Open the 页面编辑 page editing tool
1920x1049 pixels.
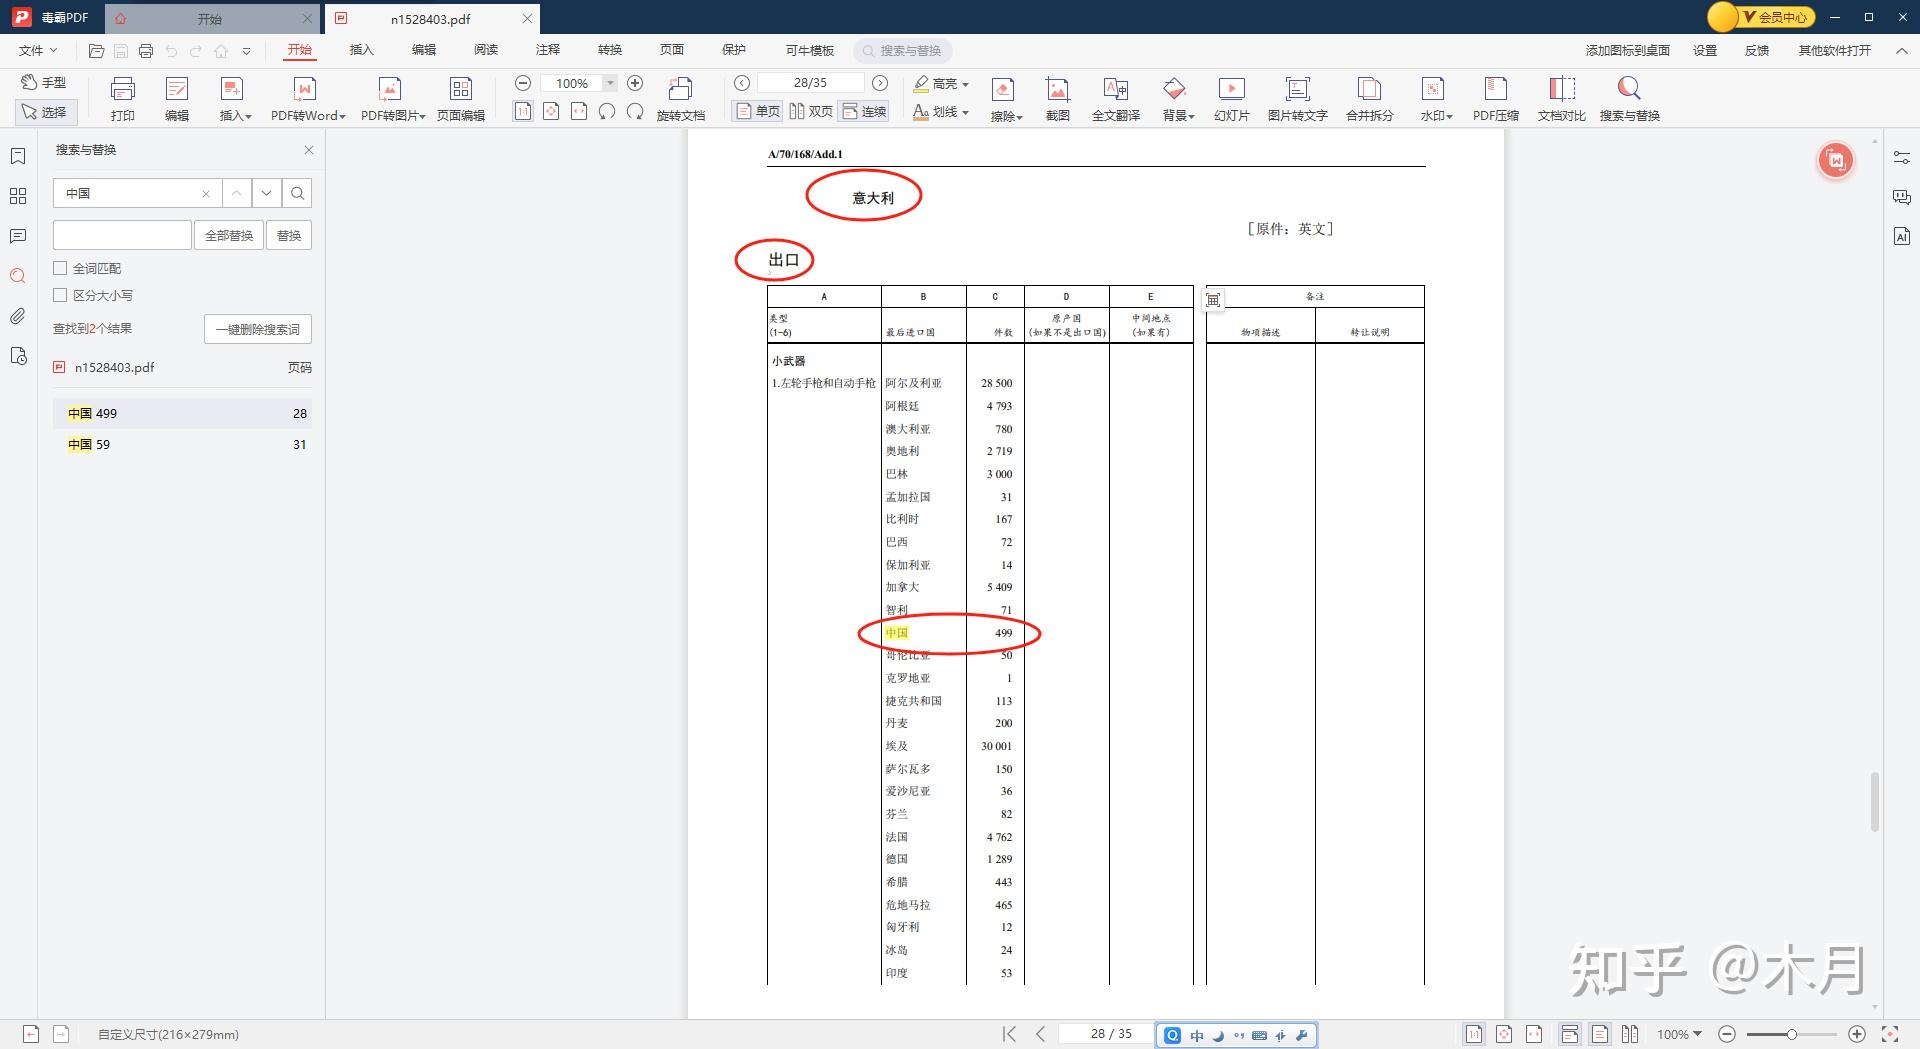tap(461, 98)
